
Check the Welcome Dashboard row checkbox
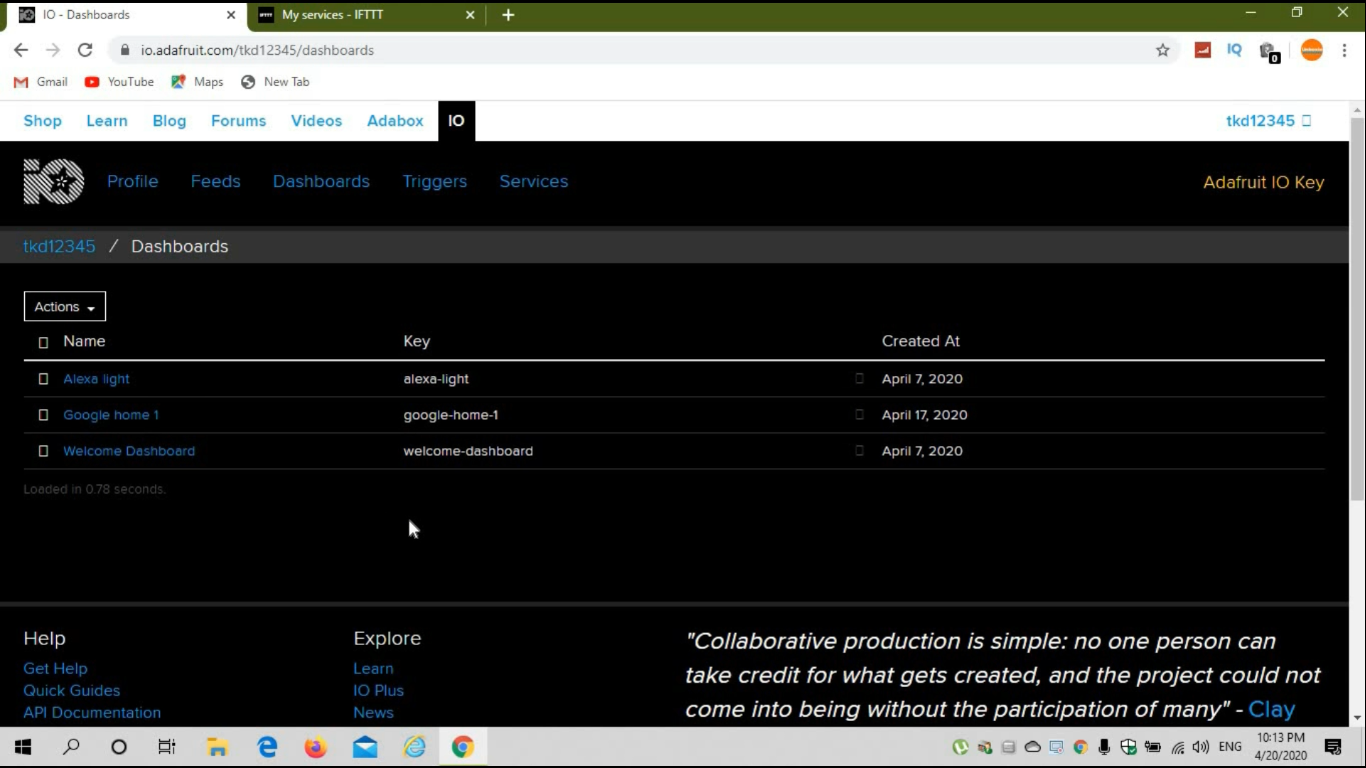43,451
